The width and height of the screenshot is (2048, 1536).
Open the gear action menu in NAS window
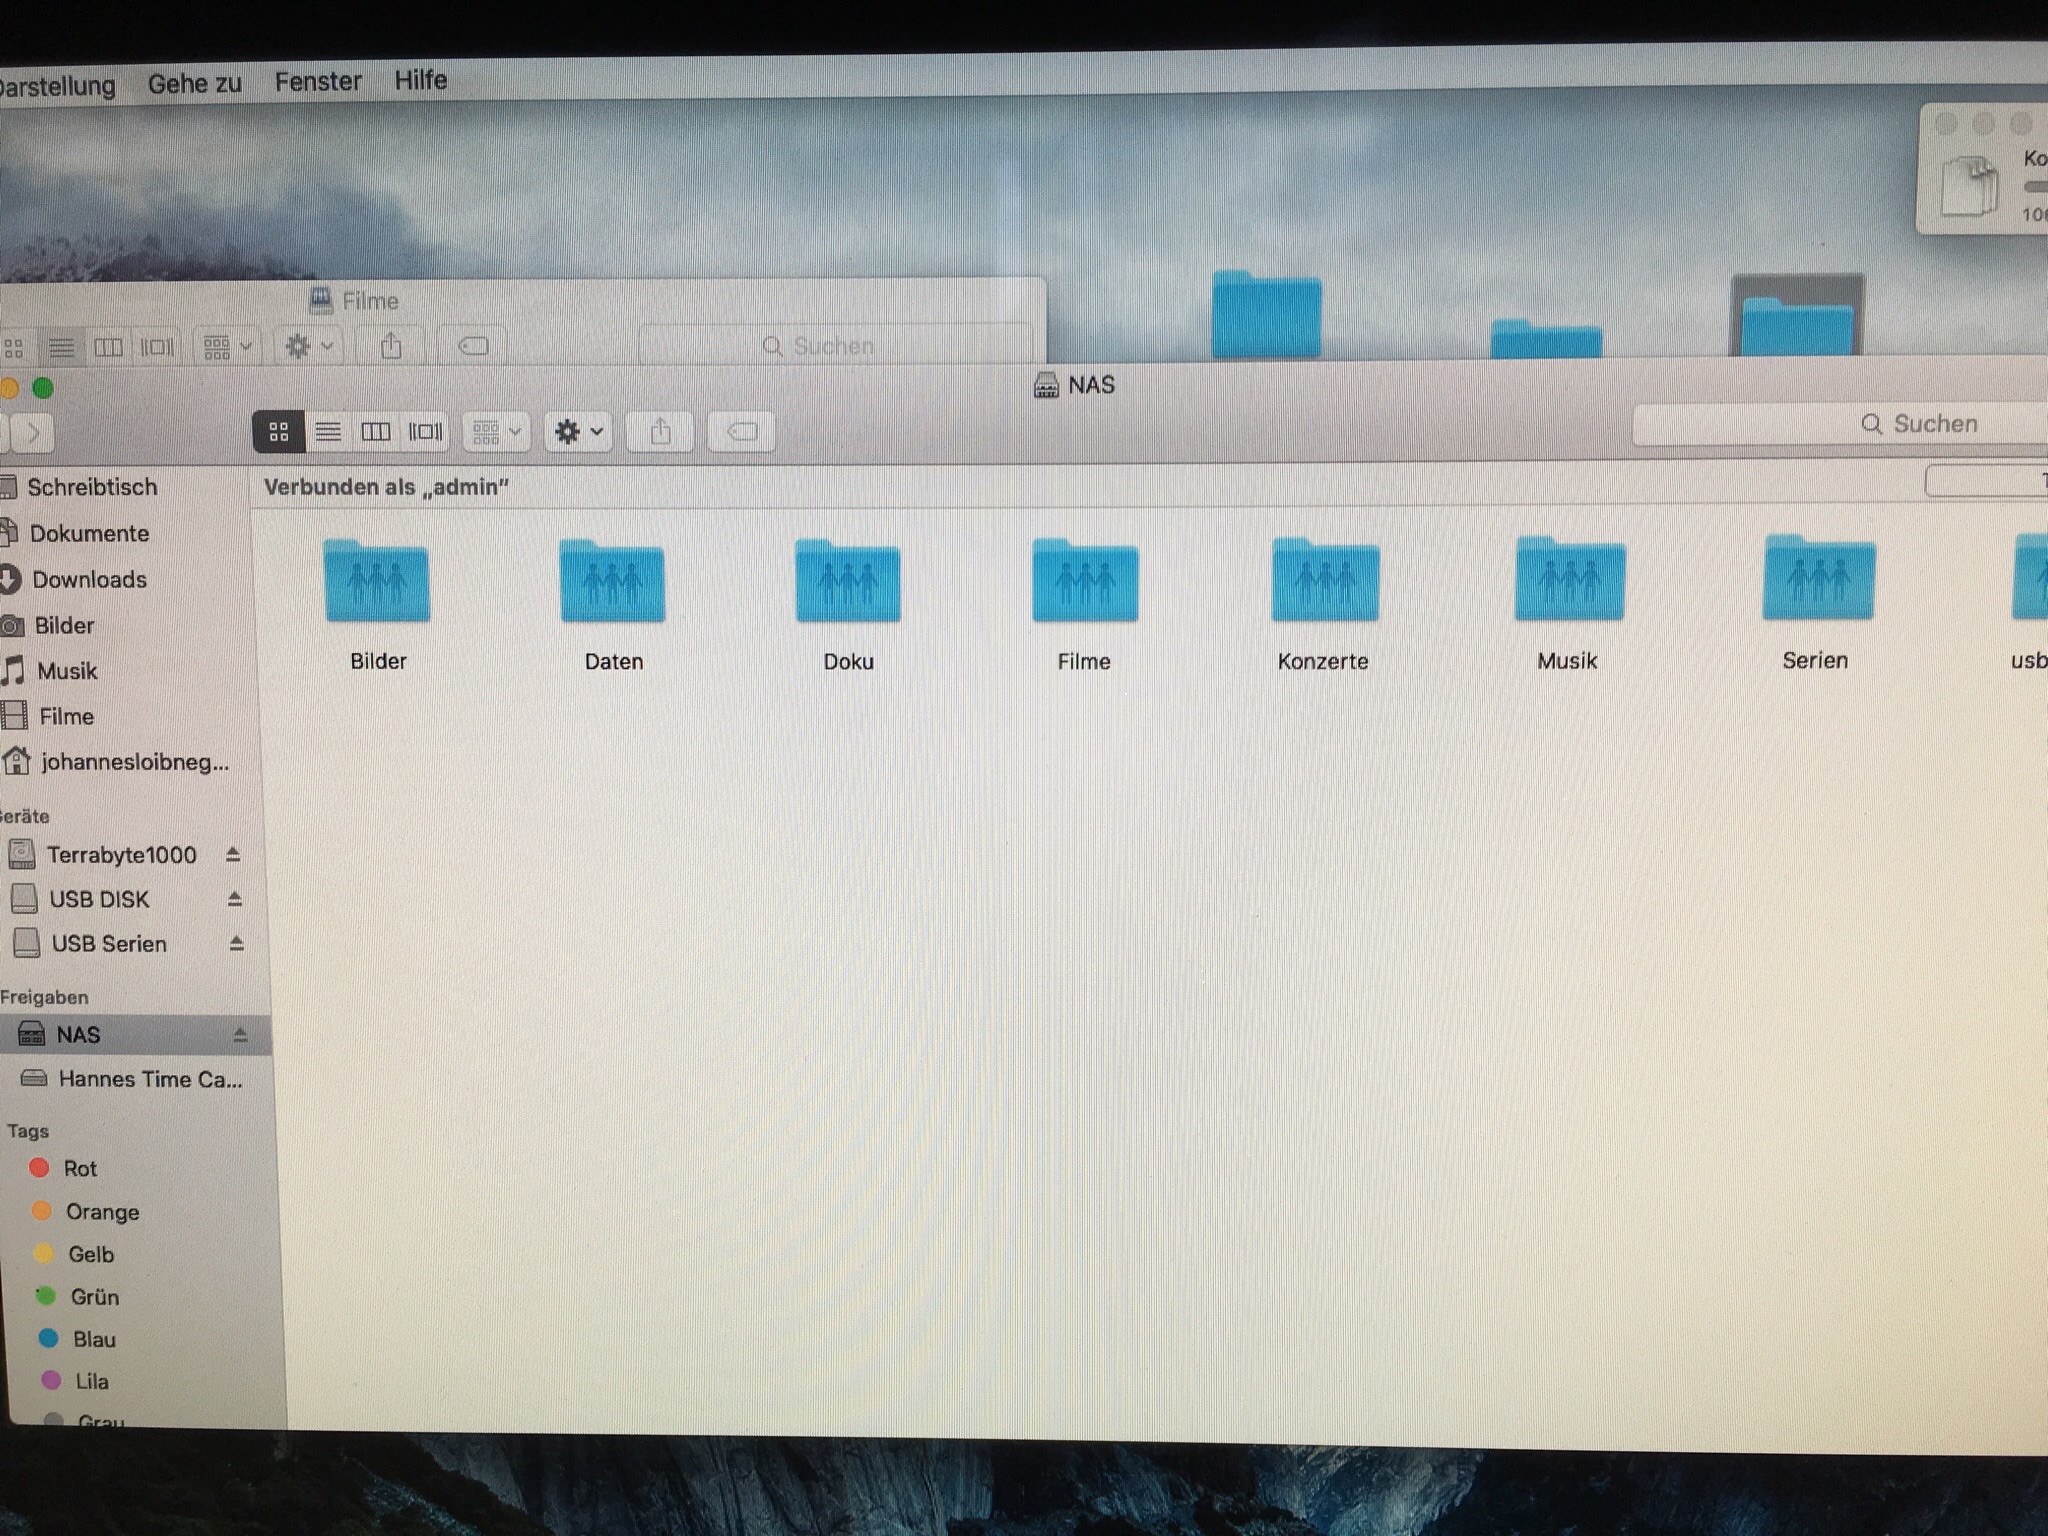pyautogui.click(x=578, y=432)
